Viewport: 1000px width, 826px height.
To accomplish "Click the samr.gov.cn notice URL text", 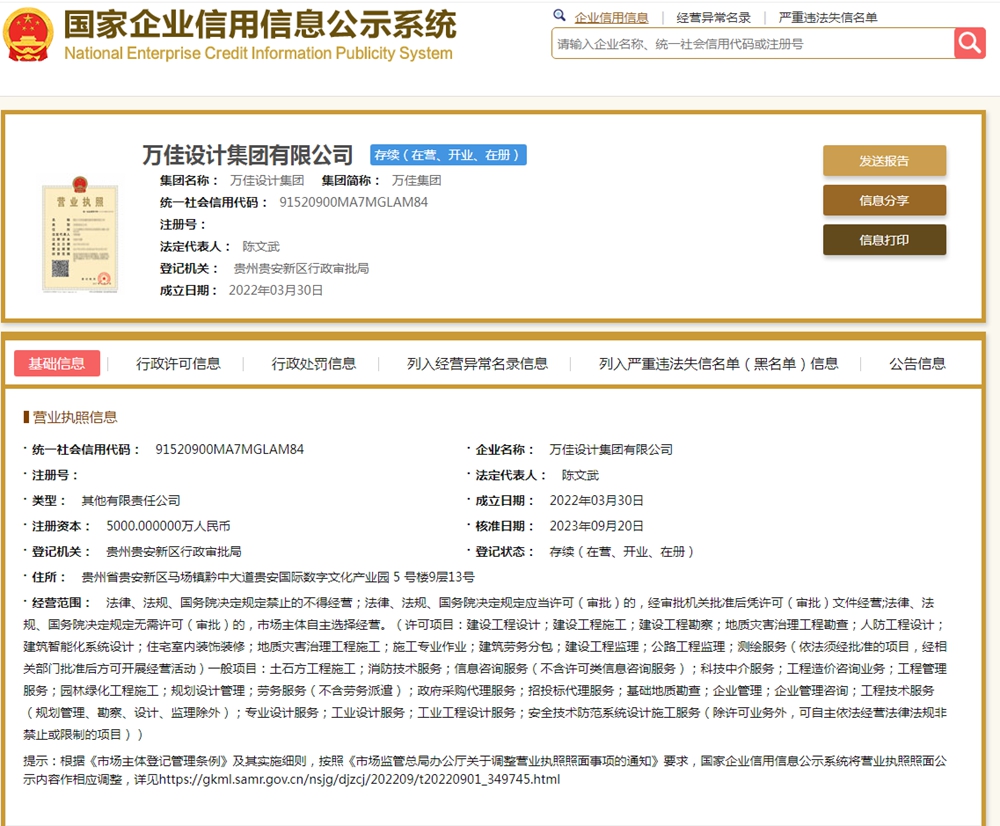I will pos(360,779).
